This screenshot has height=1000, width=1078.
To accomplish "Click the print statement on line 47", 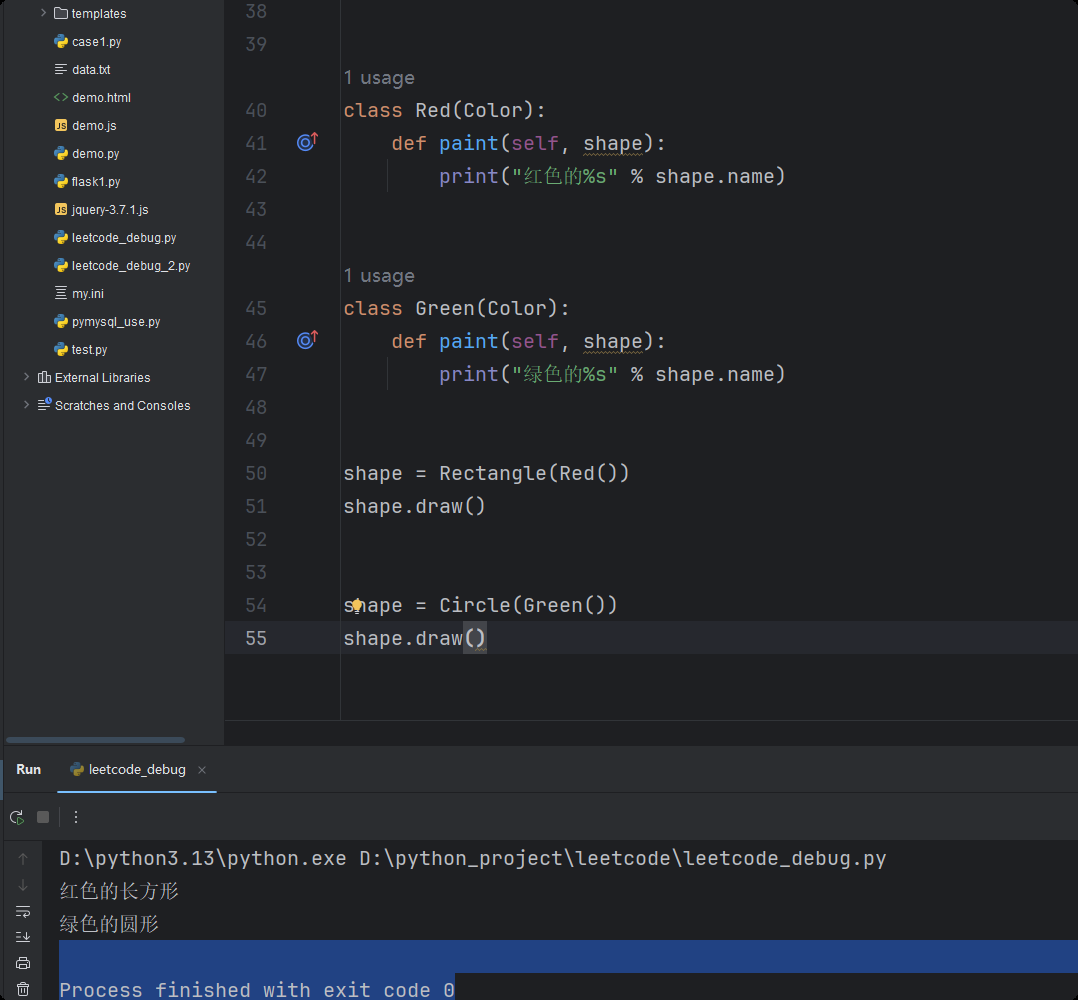I will coord(612,374).
